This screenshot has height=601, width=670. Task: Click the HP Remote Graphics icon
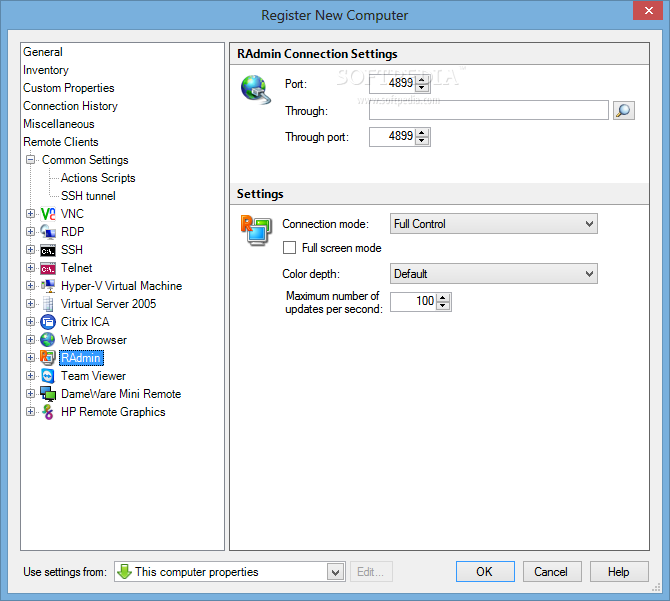(x=48, y=412)
